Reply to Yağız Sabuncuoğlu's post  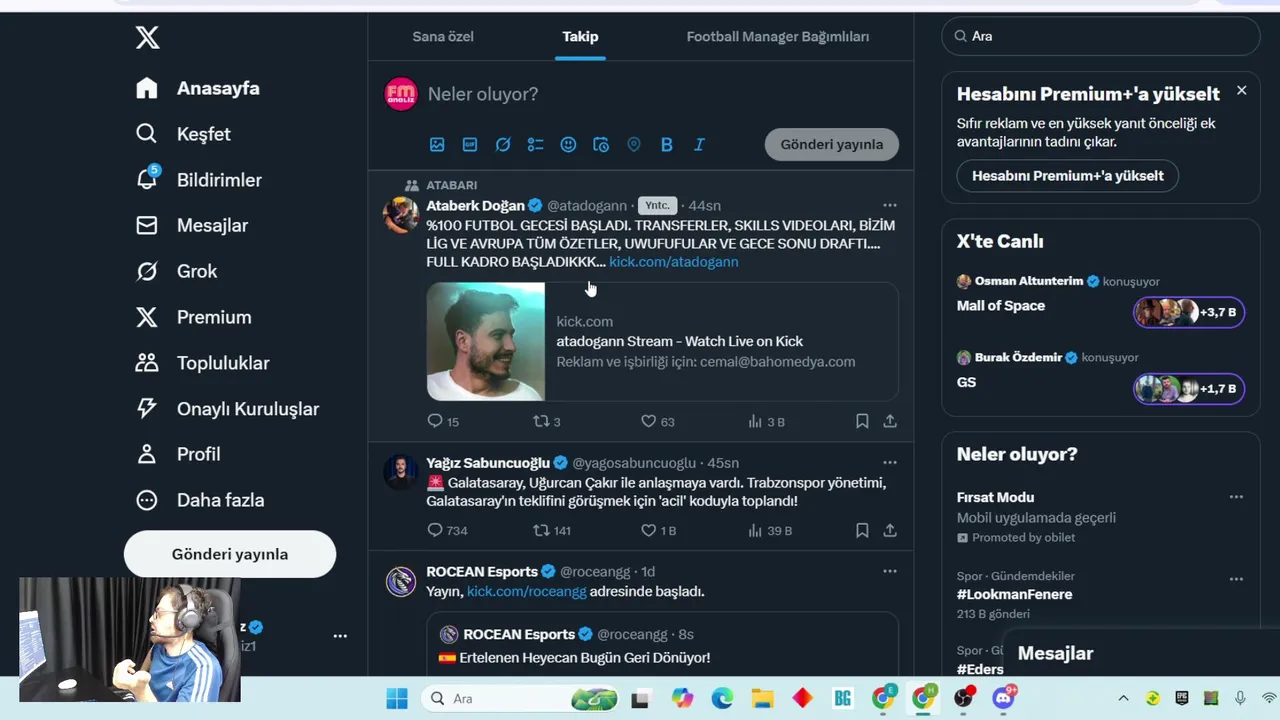coord(447,530)
